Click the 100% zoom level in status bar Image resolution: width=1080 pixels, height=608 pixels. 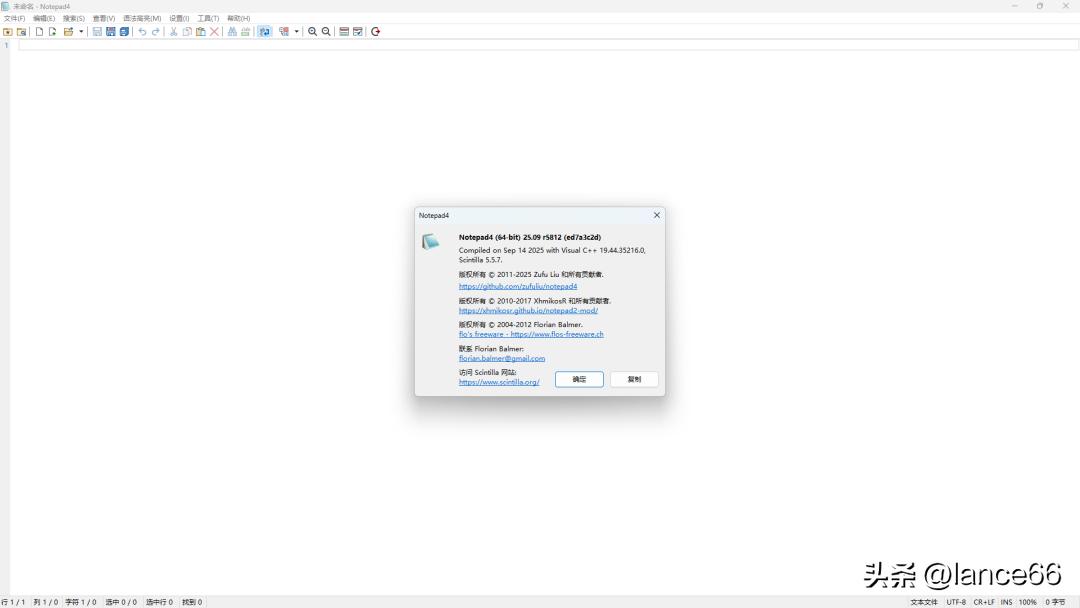1028,602
